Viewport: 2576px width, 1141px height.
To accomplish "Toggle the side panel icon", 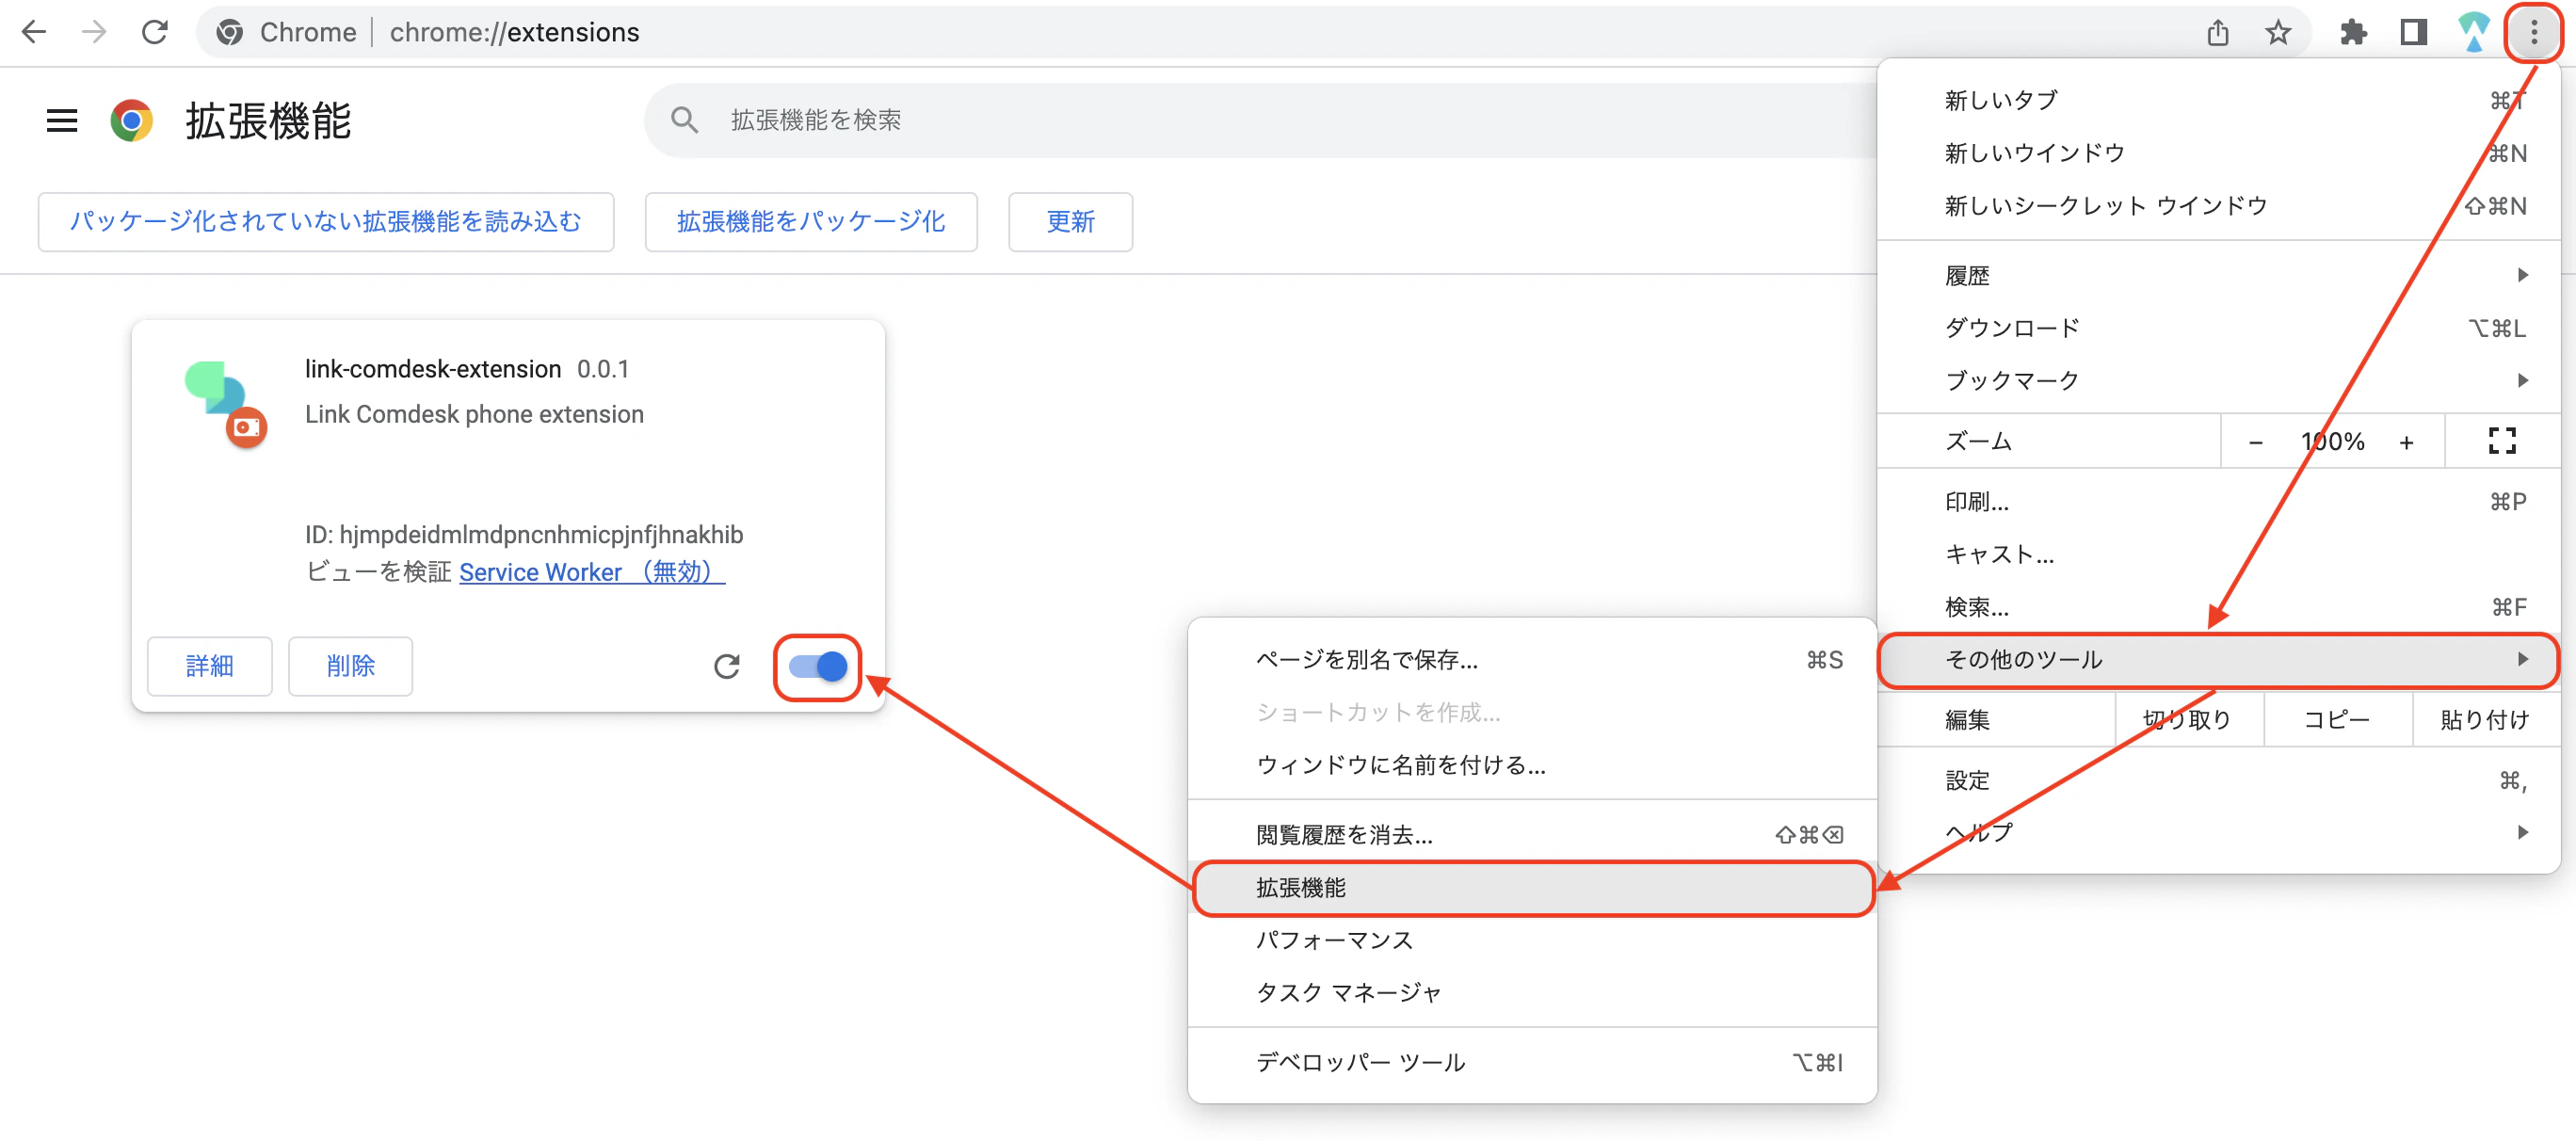I will 2413,32.
